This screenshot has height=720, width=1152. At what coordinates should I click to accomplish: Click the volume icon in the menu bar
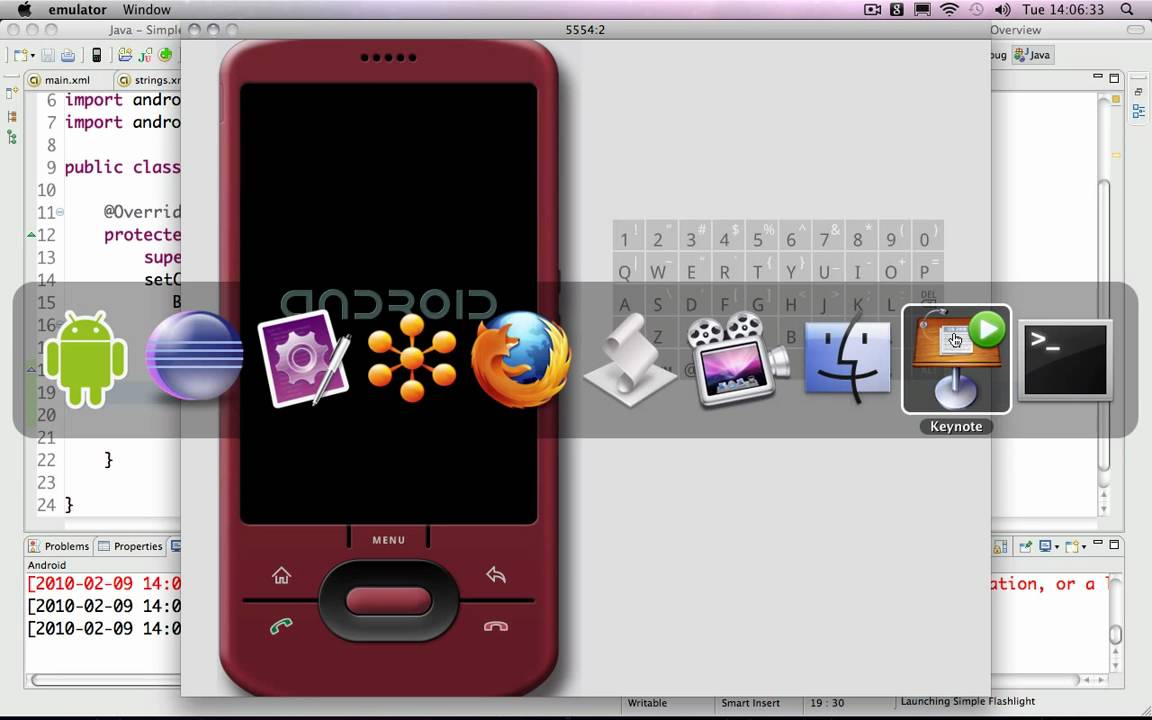click(1002, 10)
